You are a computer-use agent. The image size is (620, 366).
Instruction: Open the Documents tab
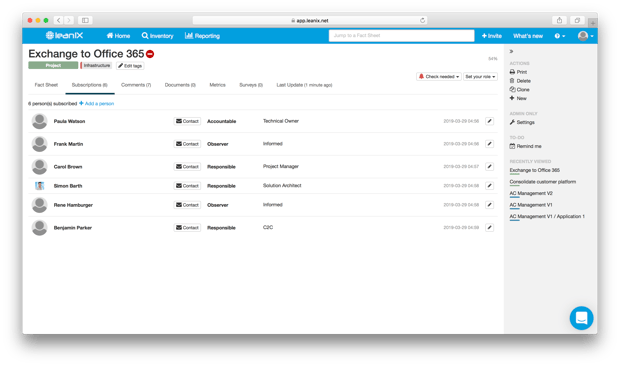pos(180,85)
